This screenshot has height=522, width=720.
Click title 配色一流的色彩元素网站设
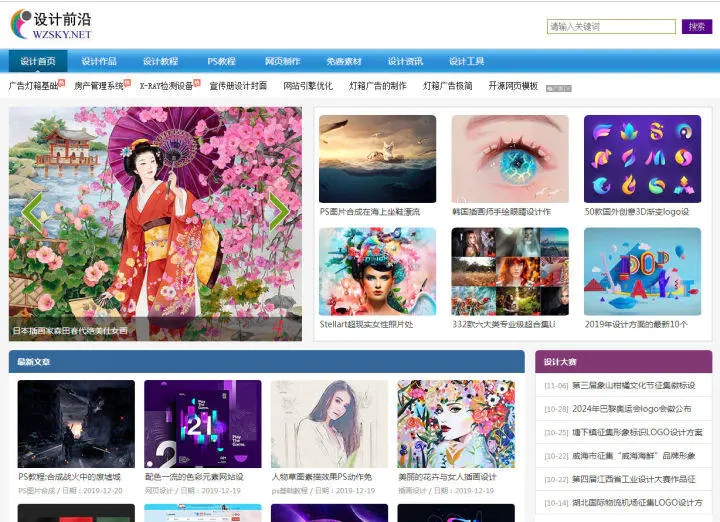pos(194,477)
